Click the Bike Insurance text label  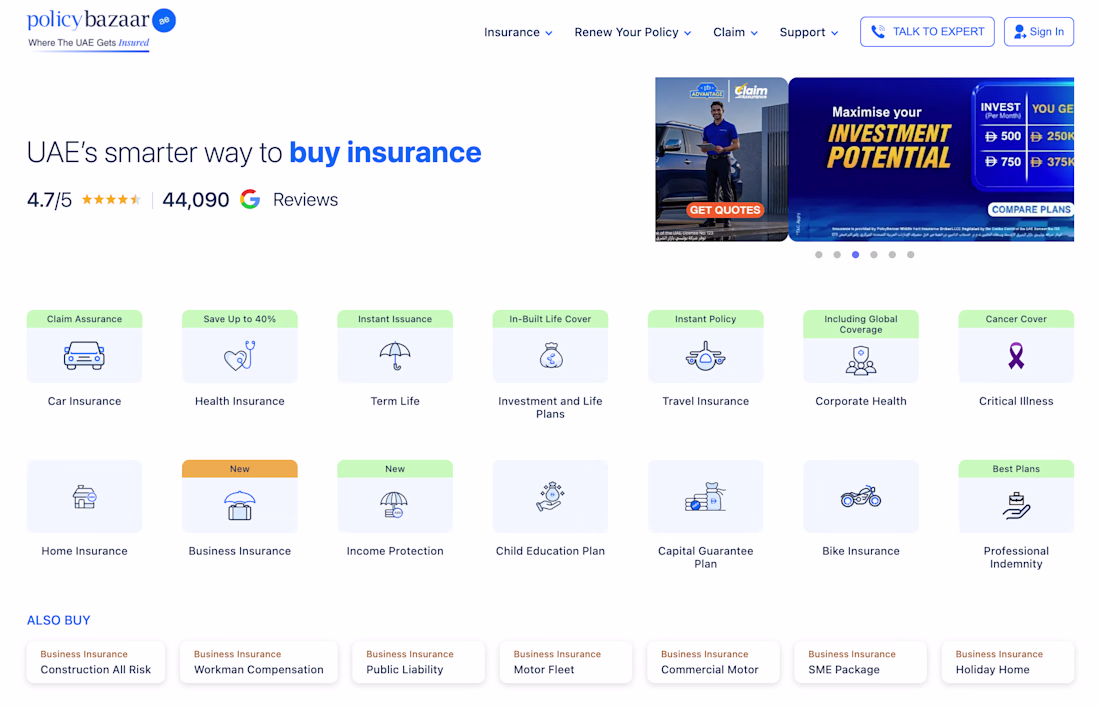[x=861, y=551]
